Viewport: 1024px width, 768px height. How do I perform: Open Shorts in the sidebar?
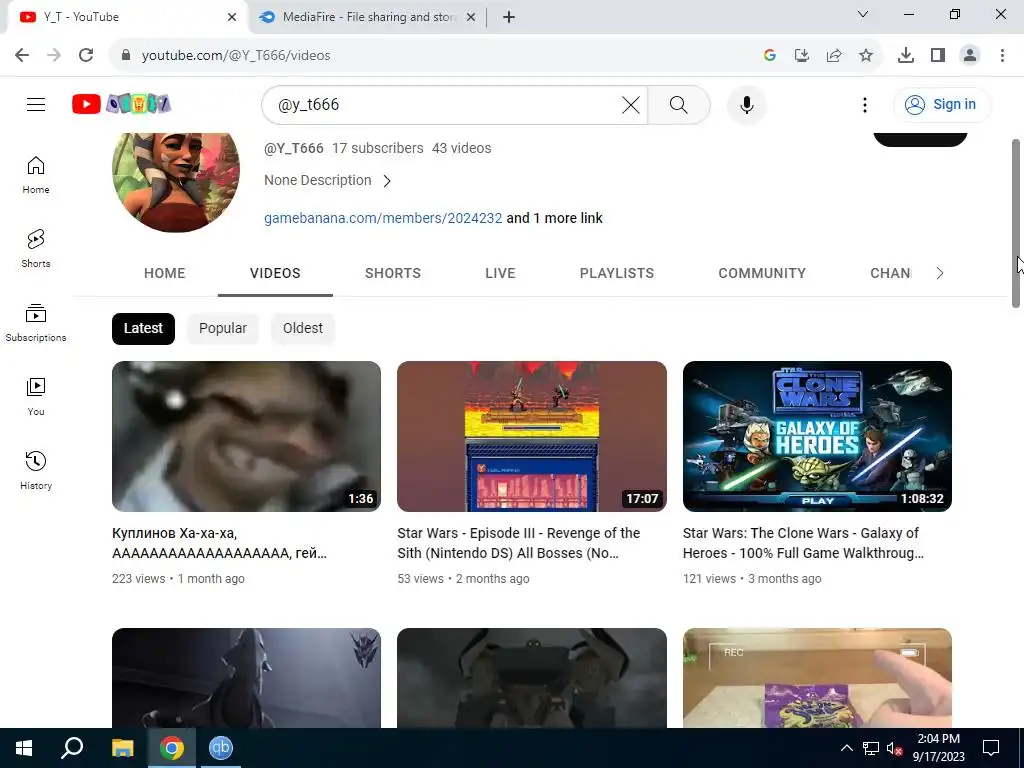click(36, 249)
